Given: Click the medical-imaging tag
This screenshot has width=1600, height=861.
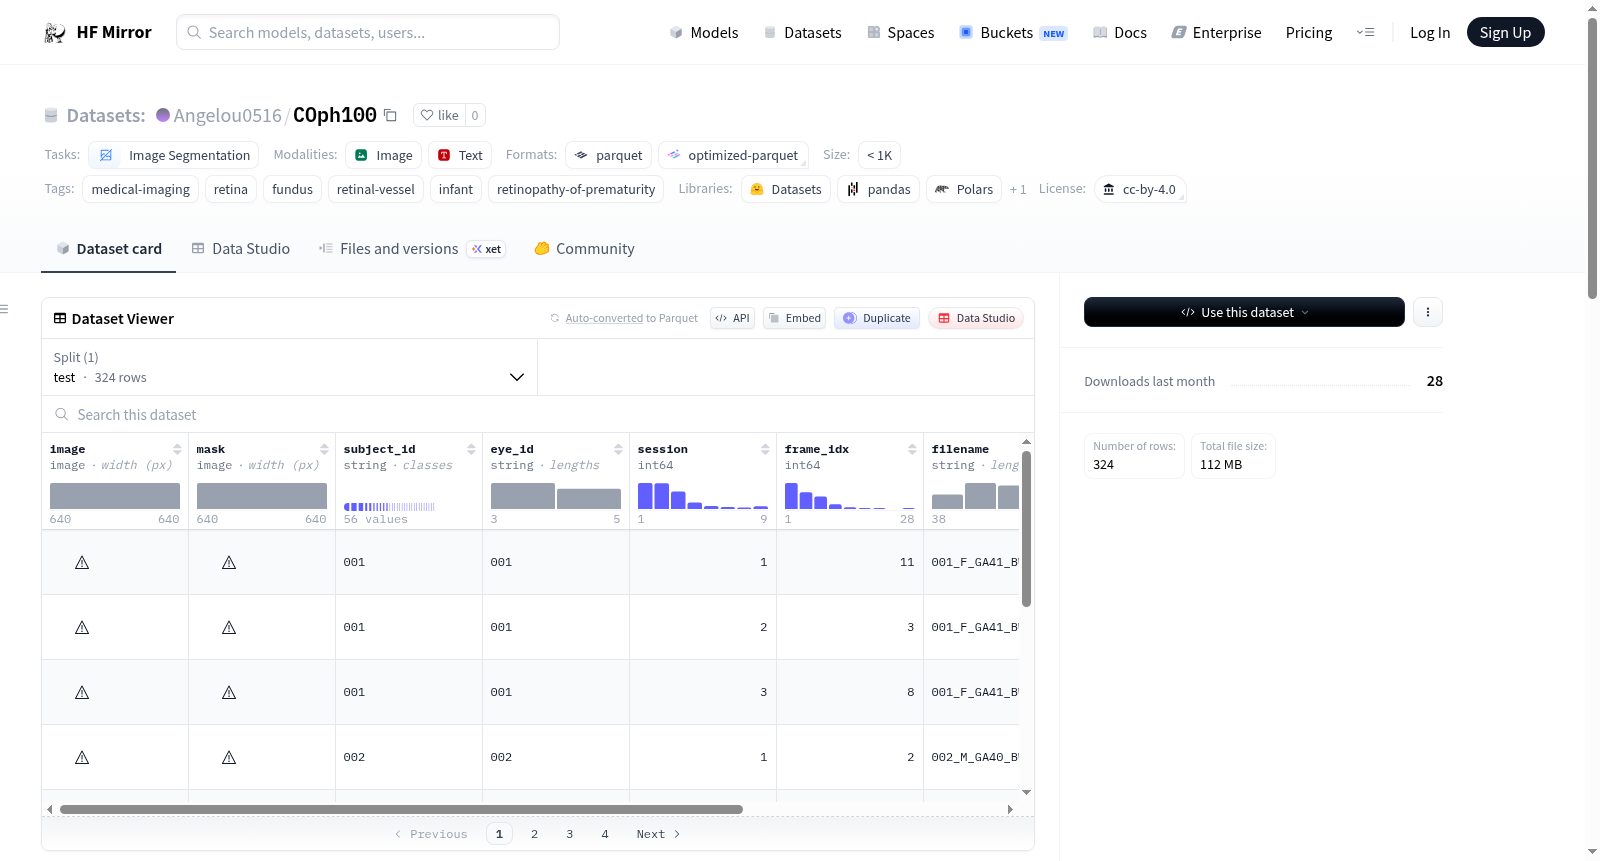Looking at the screenshot, I should 140,189.
